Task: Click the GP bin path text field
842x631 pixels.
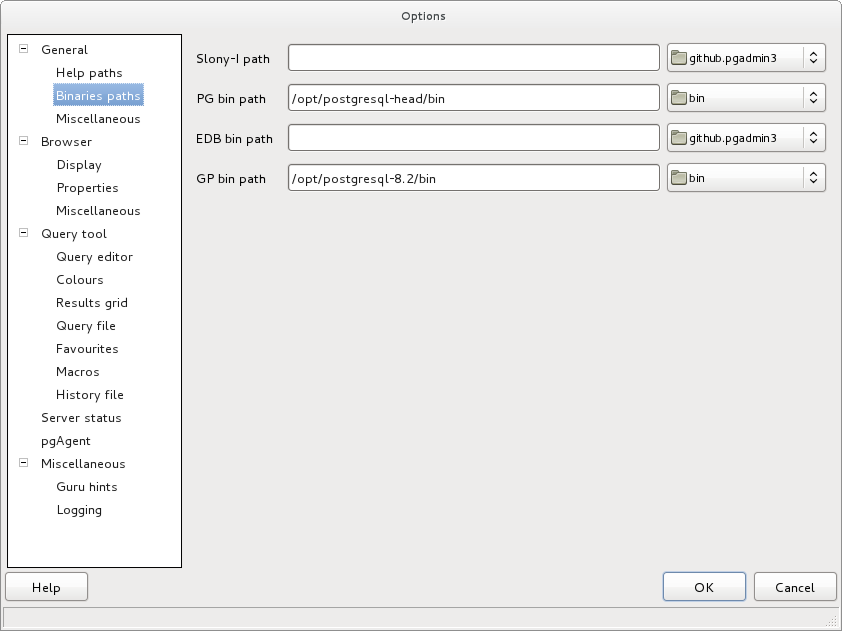Action: point(473,178)
